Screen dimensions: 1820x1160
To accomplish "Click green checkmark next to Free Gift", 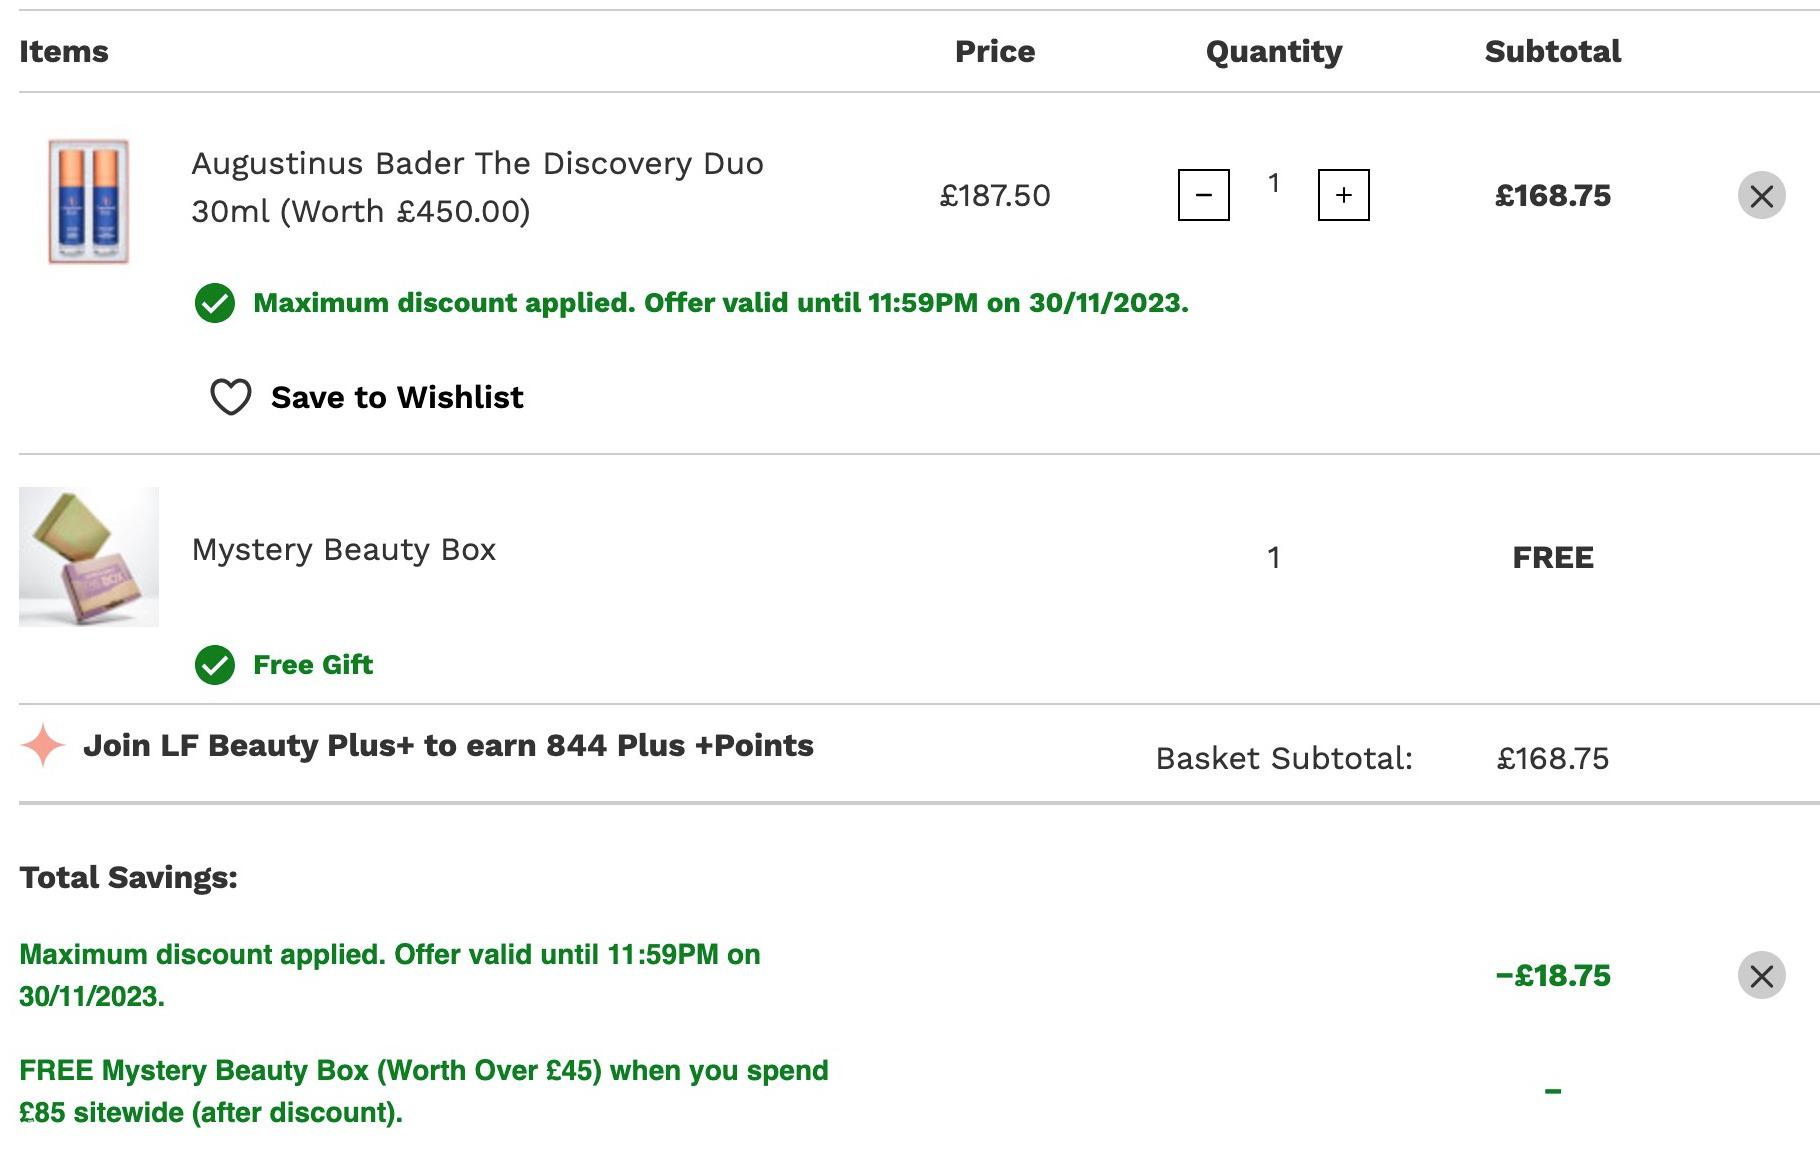I will [x=215, y=665].
